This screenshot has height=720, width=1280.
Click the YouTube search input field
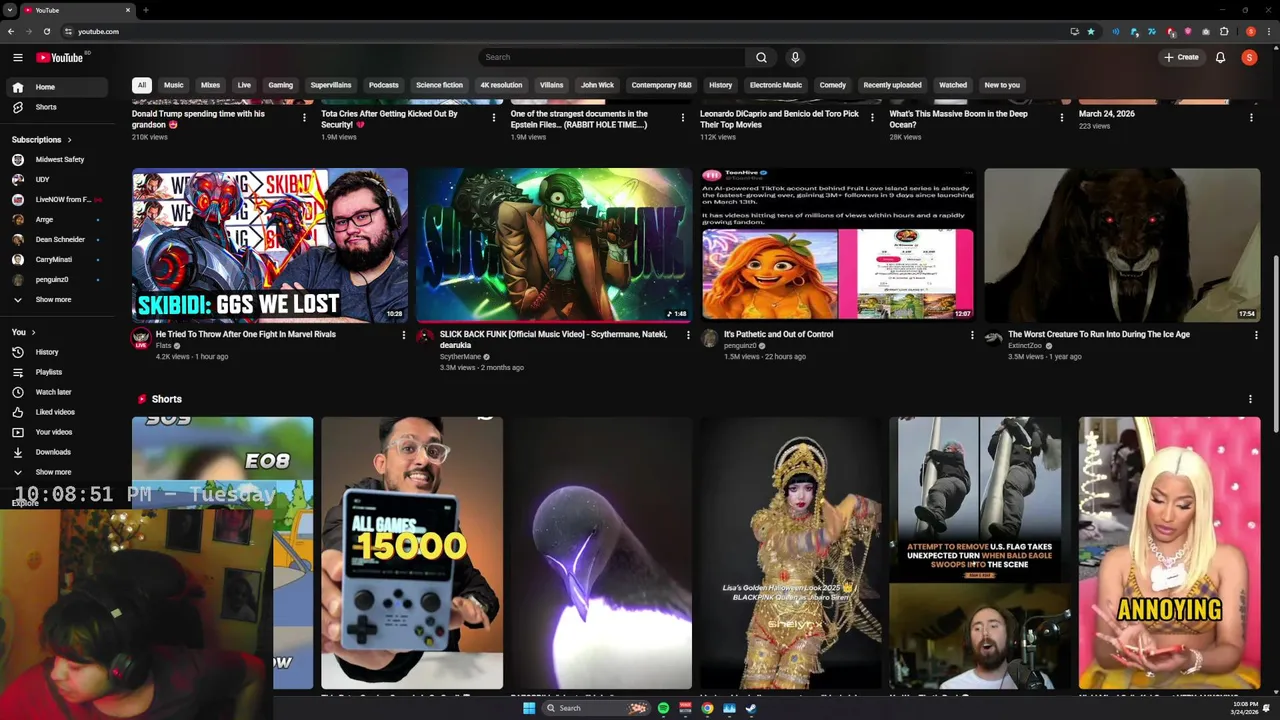pyautogui.click(x=612, y=57)
